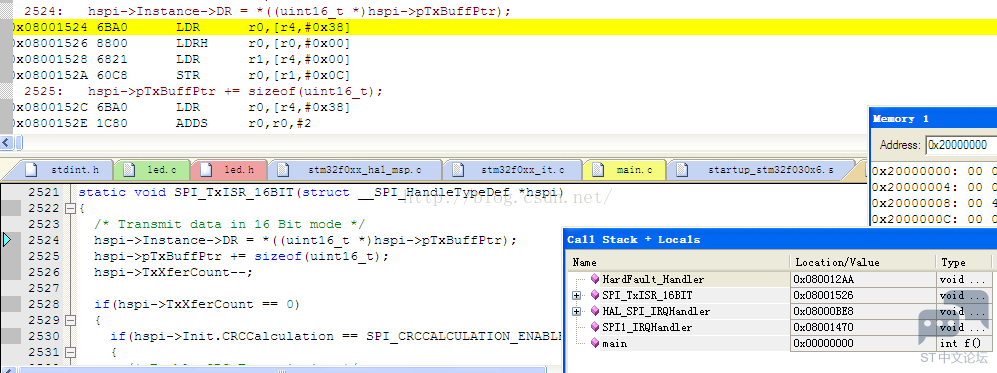The width and height of the screenshot is (997, 373).
Task: Click the file icon on stdint.h tab
Action: (x=31, y=170)
